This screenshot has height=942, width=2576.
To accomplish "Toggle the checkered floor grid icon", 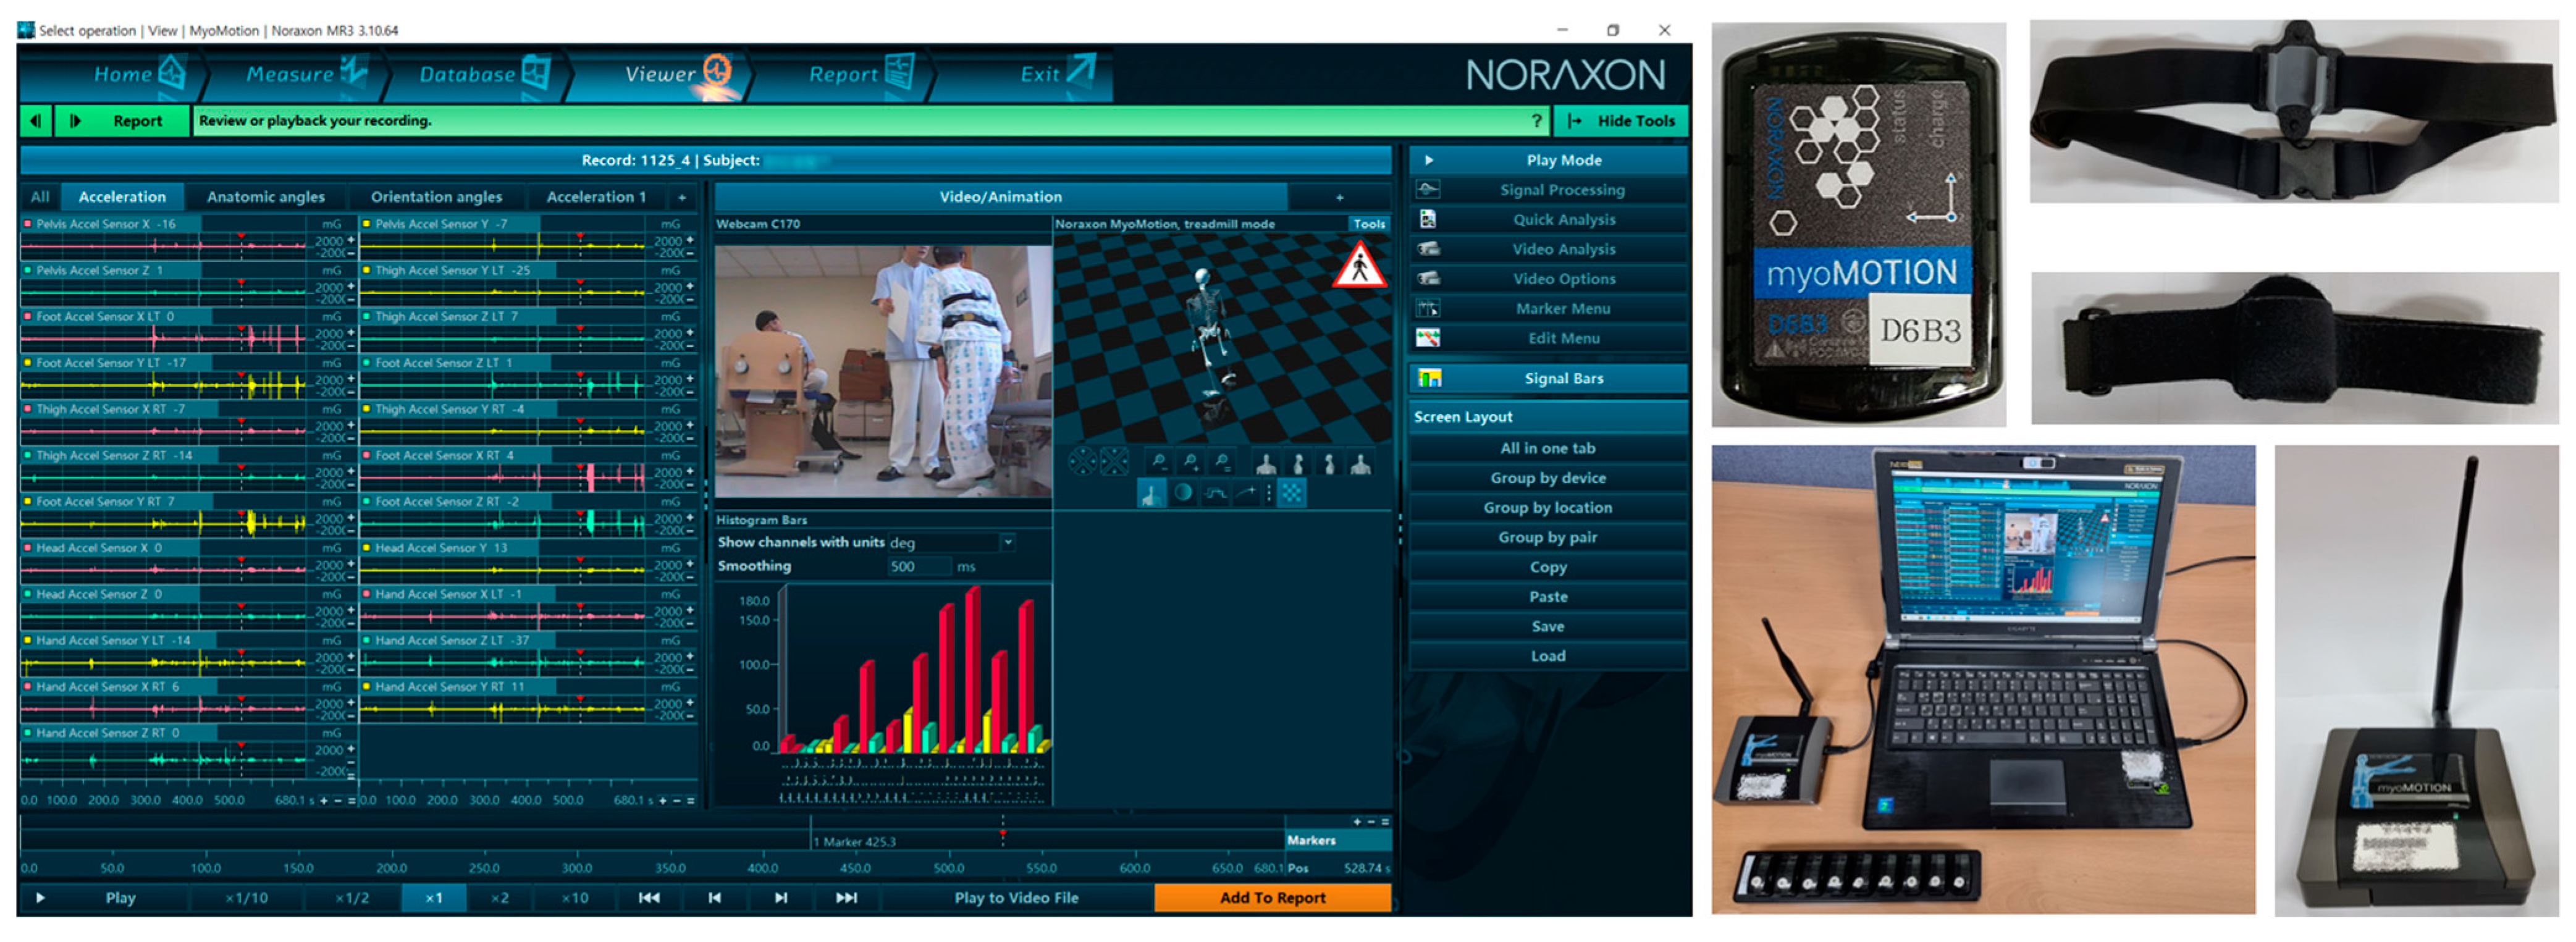I will (1292, 493).
